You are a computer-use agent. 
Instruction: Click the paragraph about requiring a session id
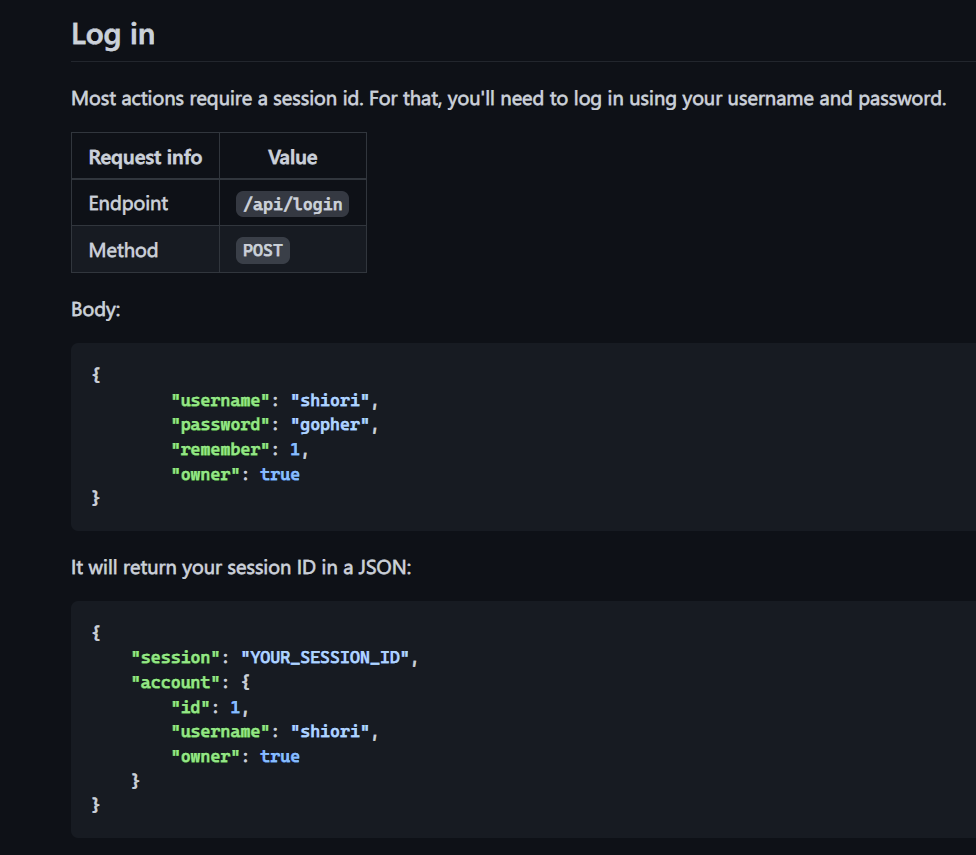pos(508,99)
